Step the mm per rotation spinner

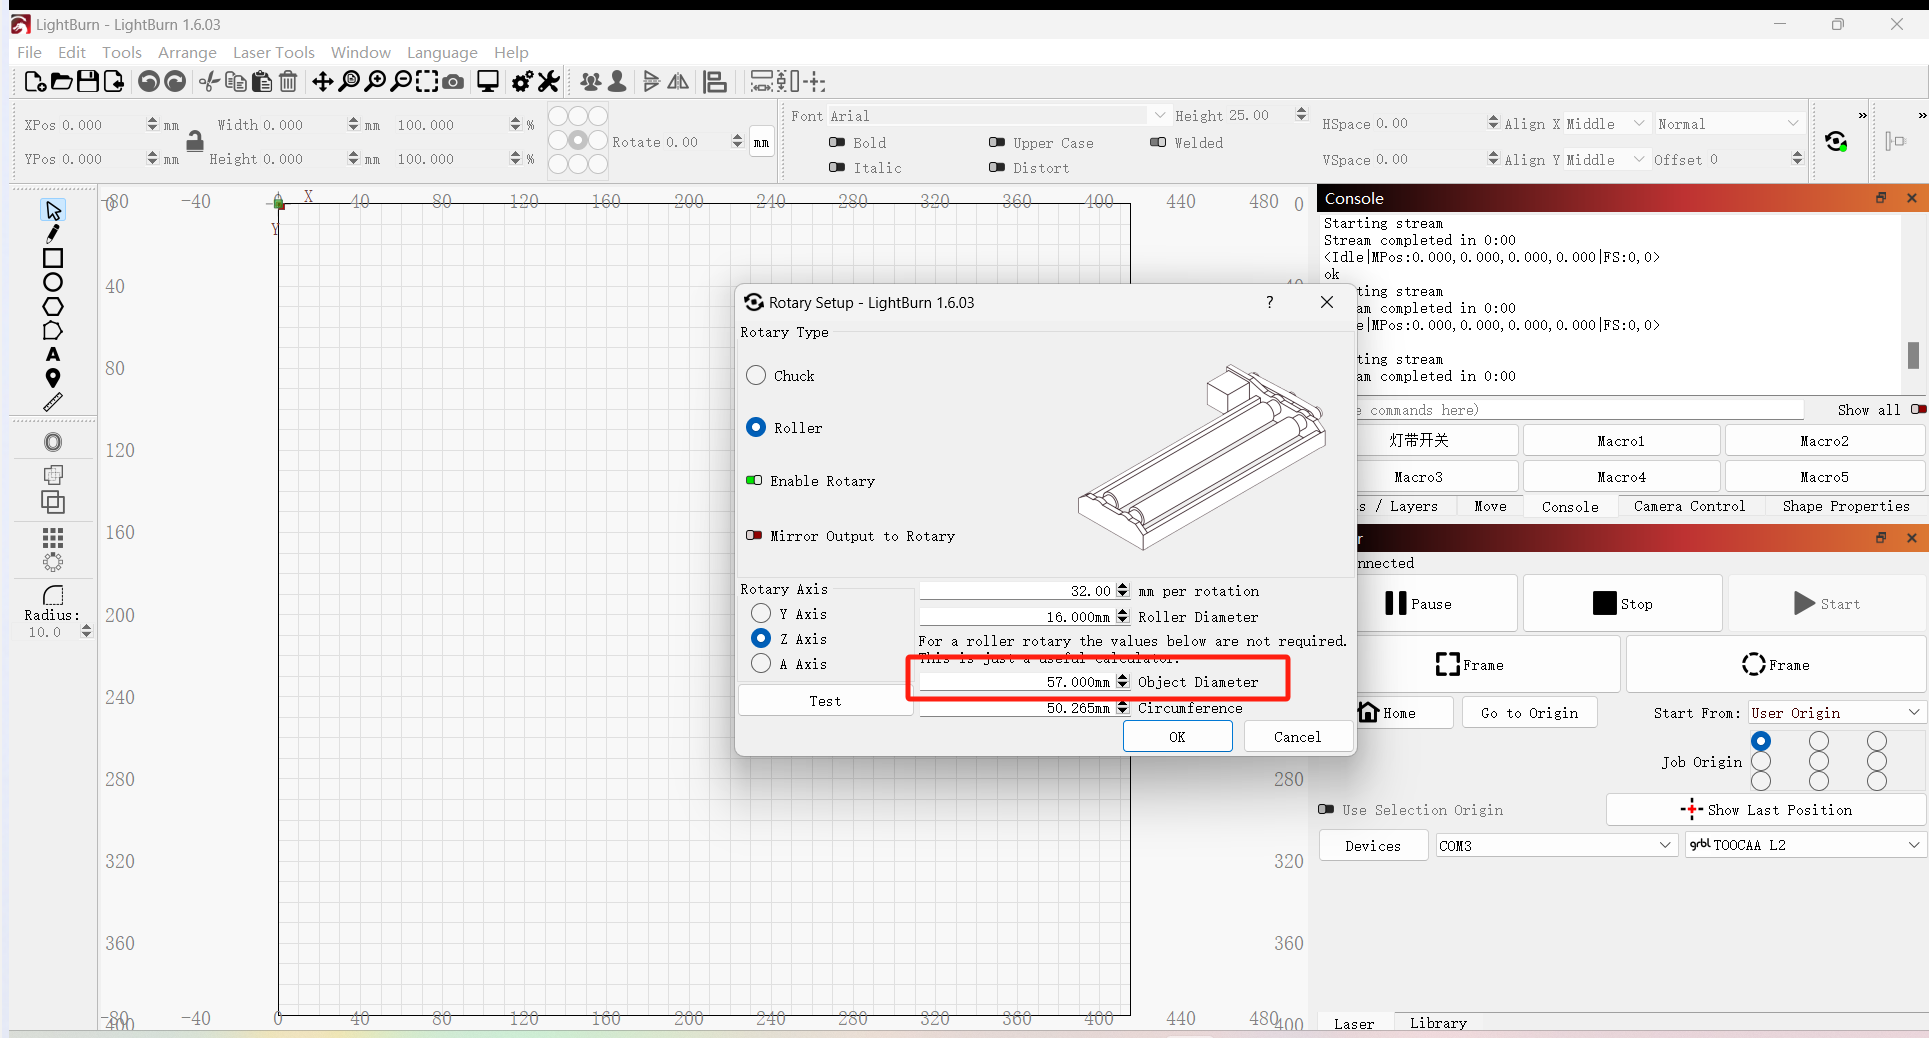point(1123,590)
